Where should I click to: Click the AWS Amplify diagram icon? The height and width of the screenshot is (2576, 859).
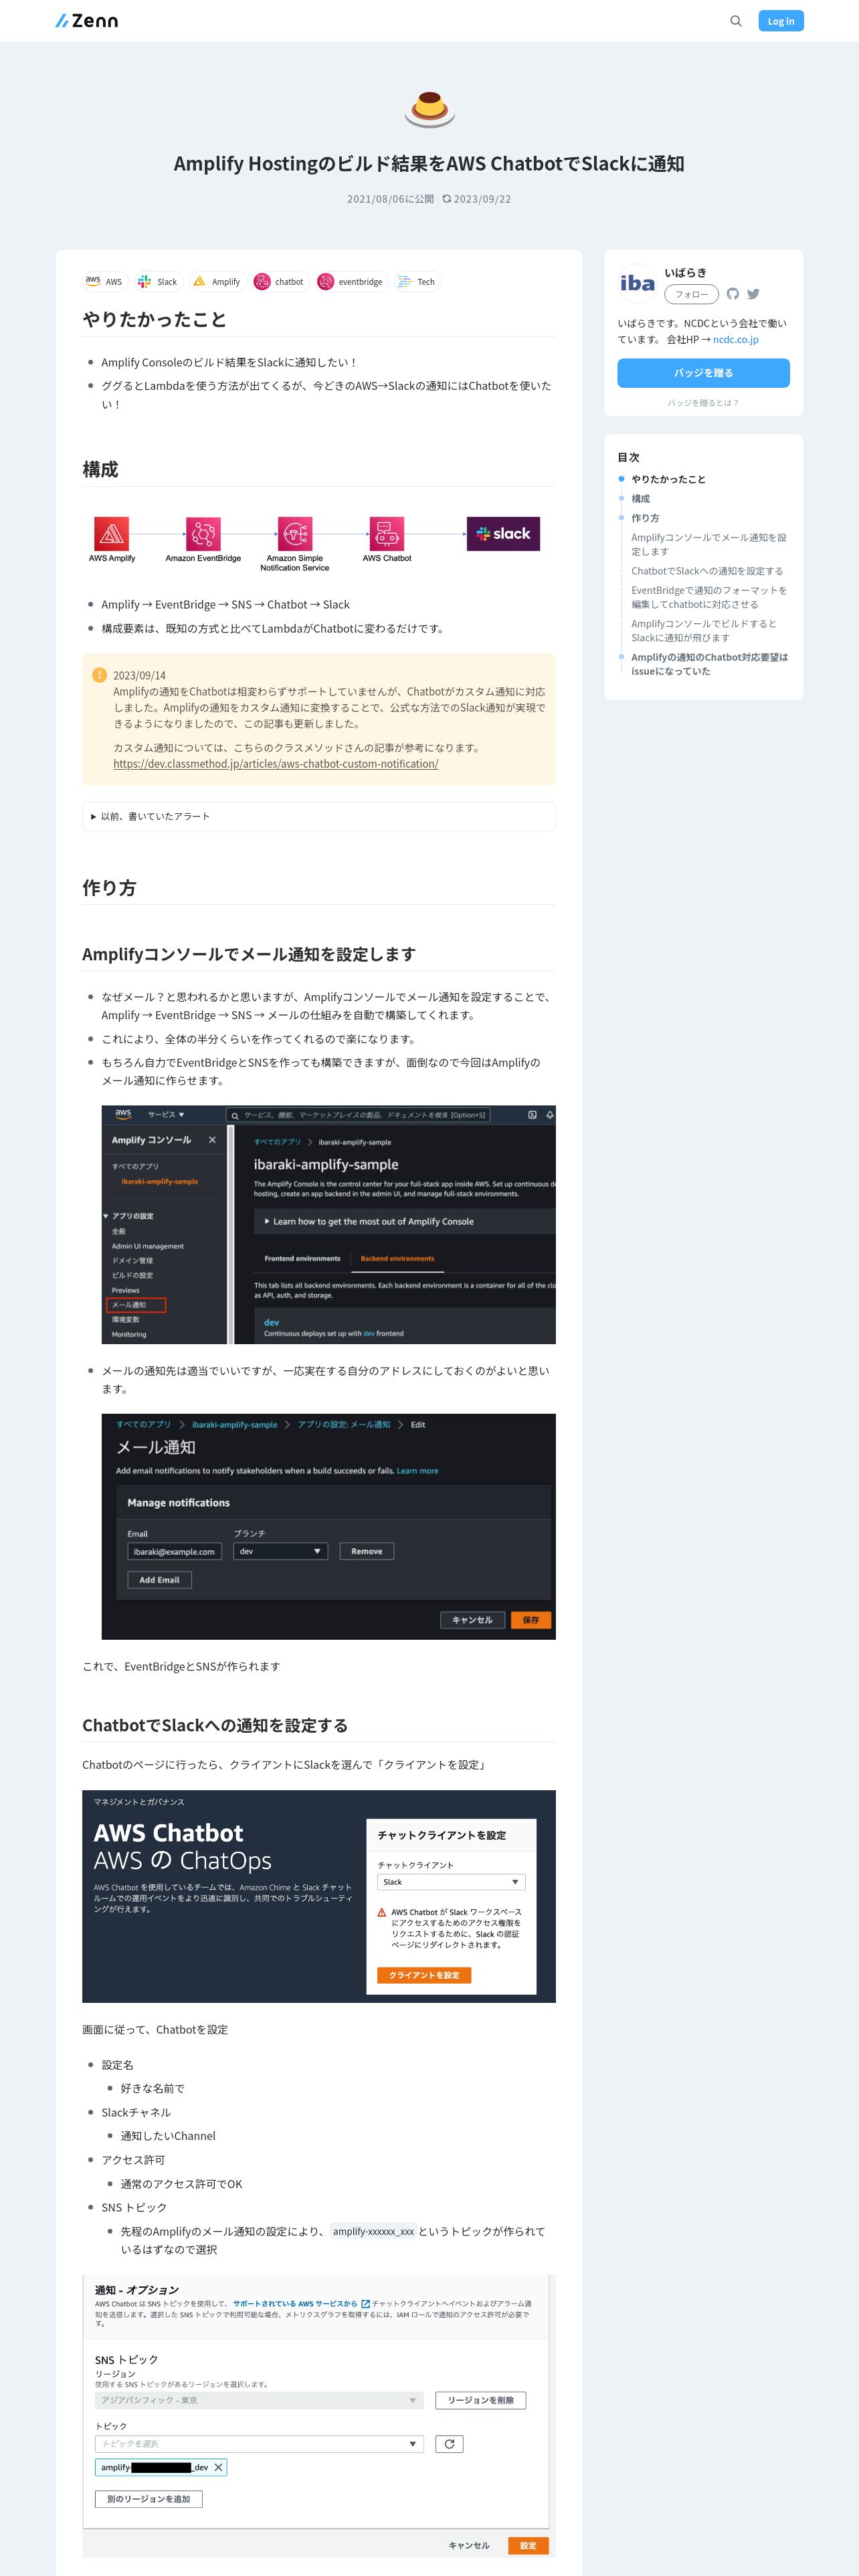pyautogui.click(x=111, y=534)
